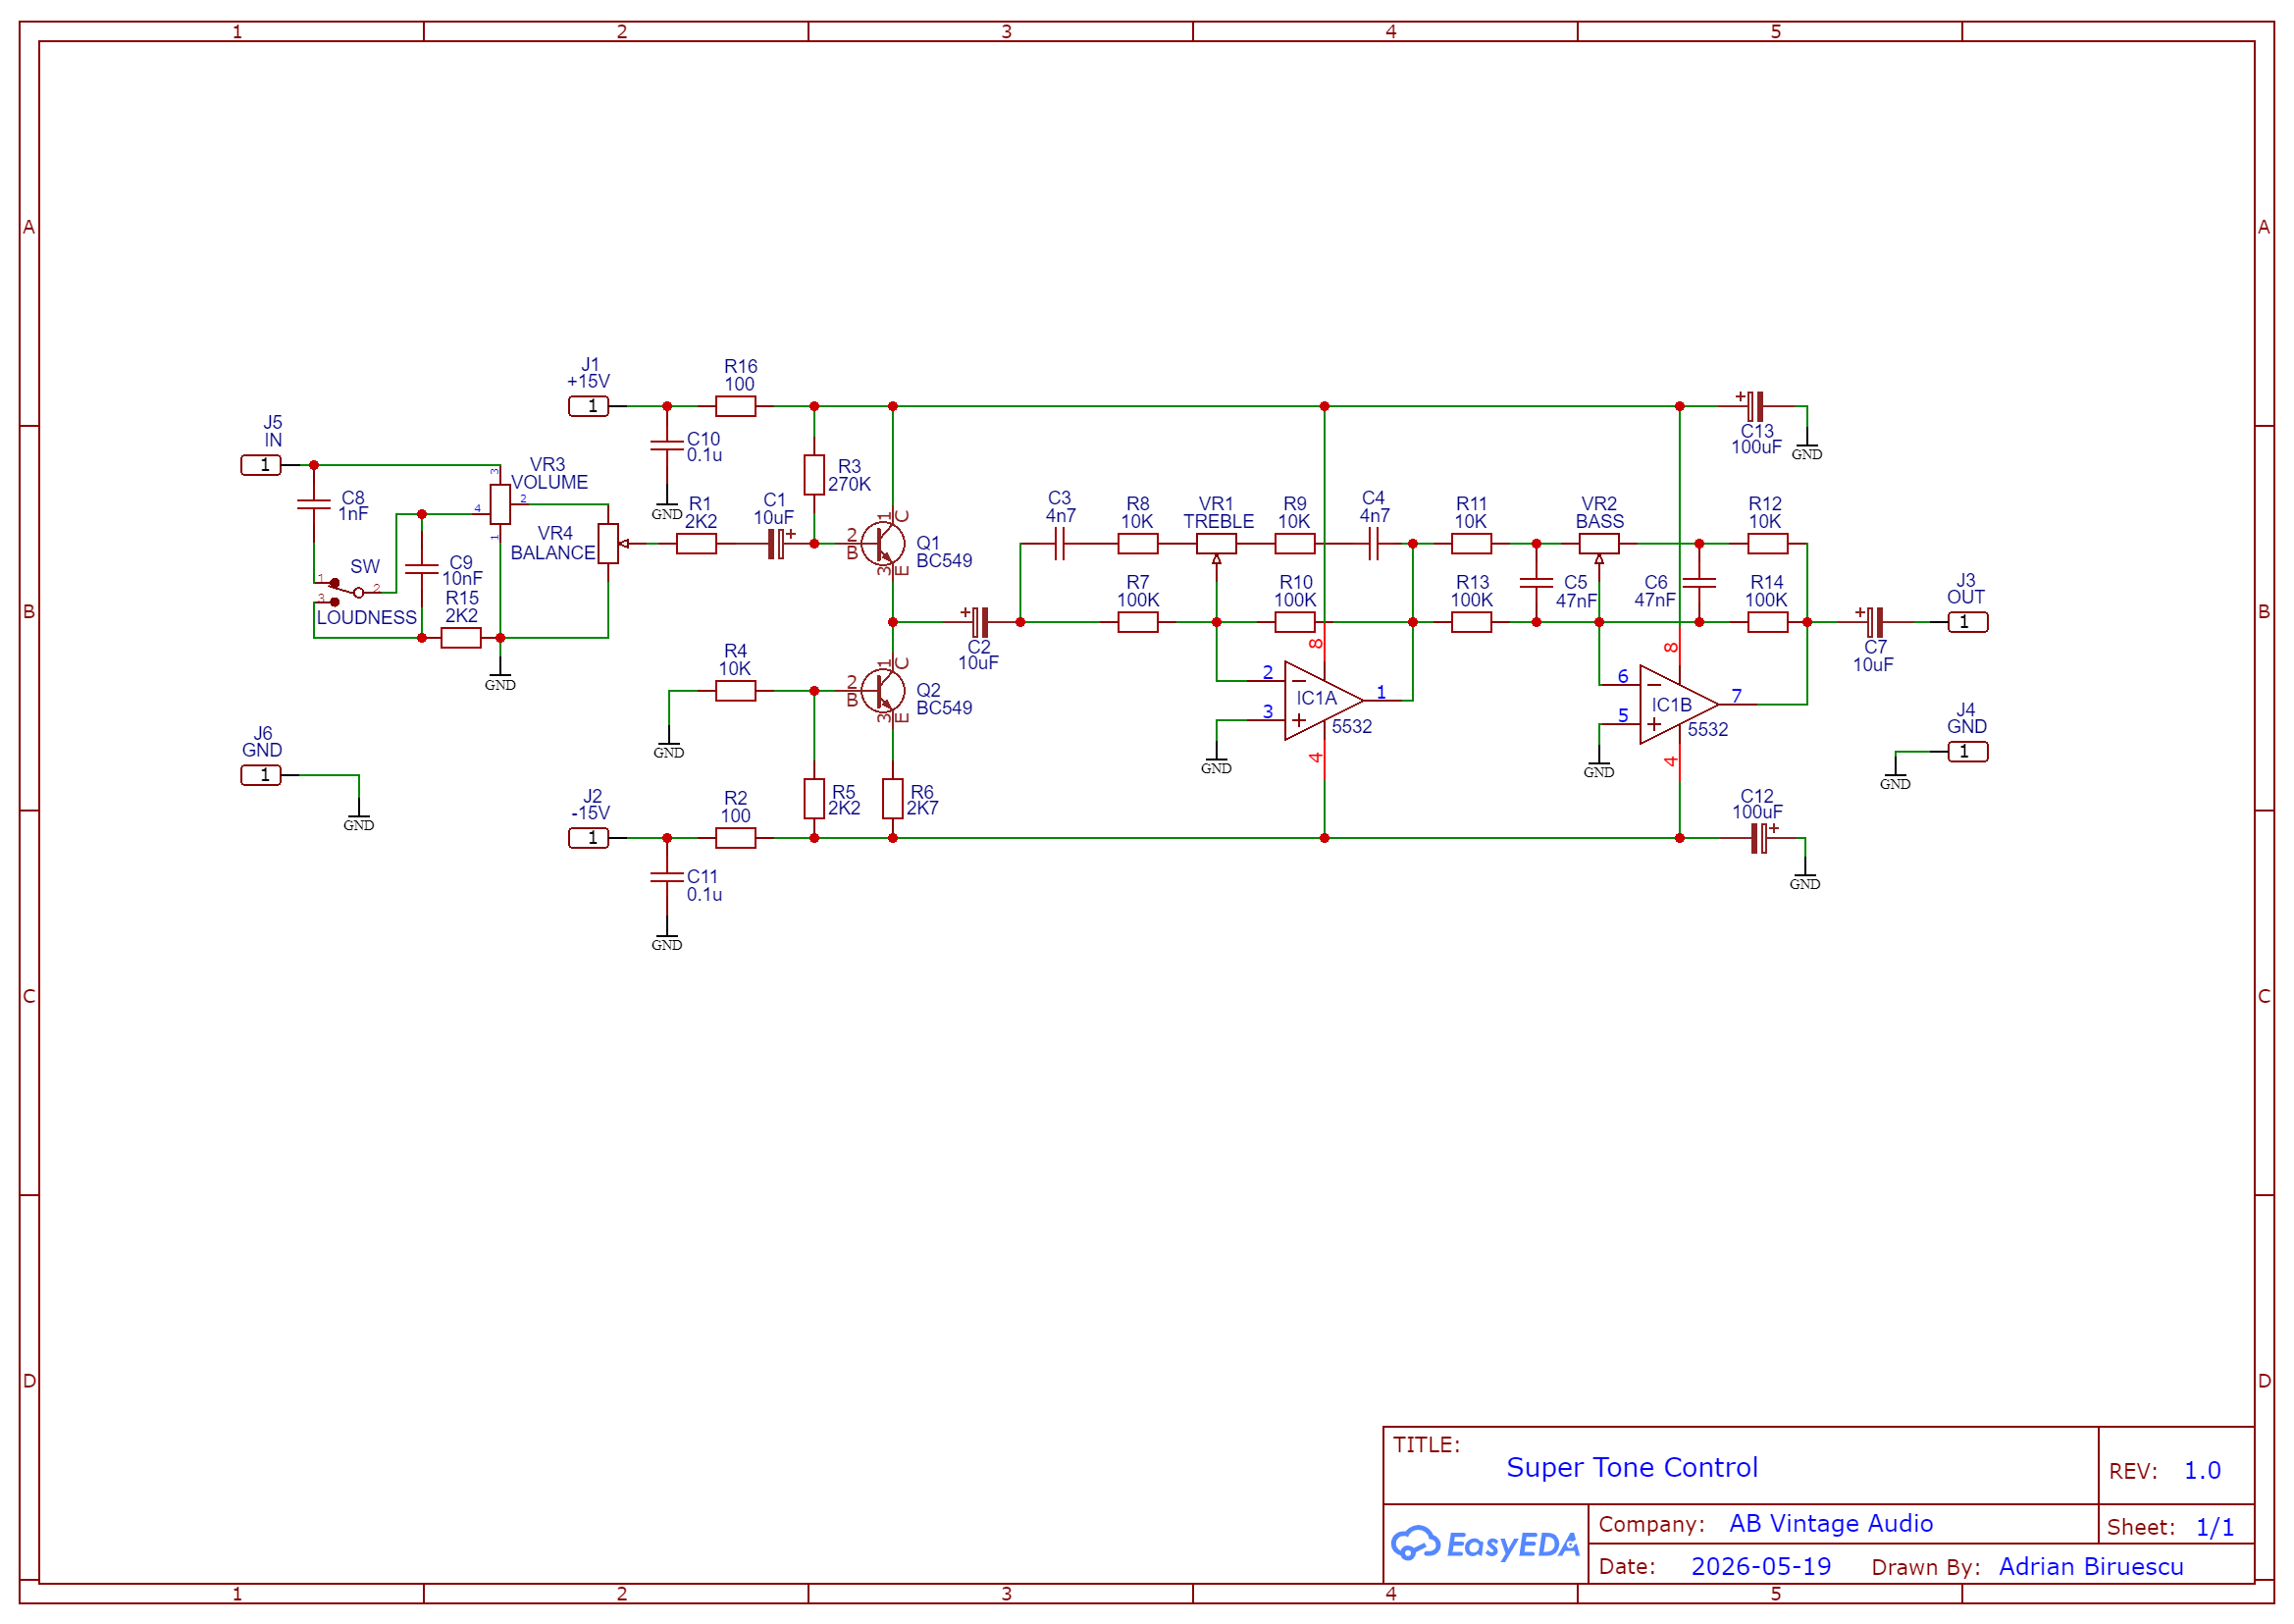Click the R10 100K resistor body
This screenshot has height=1624, width=2294.
[x=1294, y=622]
